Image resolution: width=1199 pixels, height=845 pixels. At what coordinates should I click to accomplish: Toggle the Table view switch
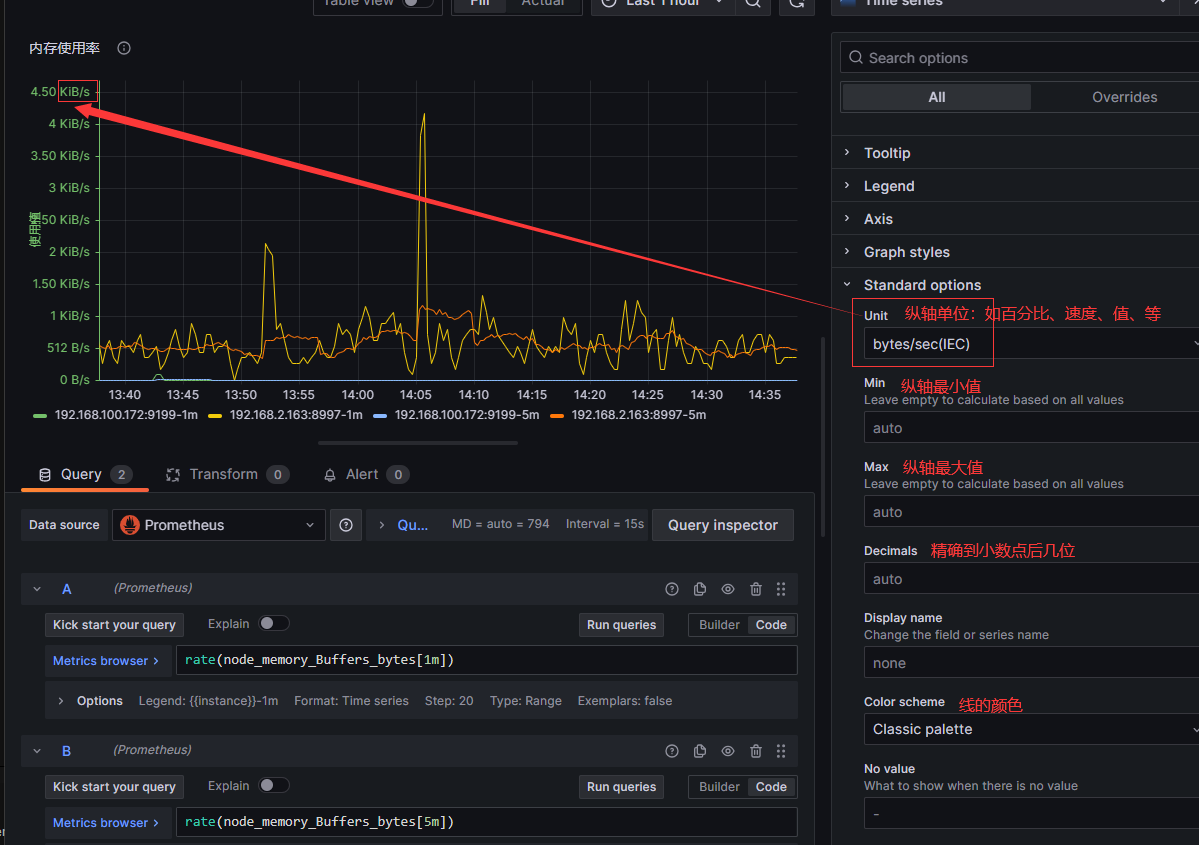point(417,3)
